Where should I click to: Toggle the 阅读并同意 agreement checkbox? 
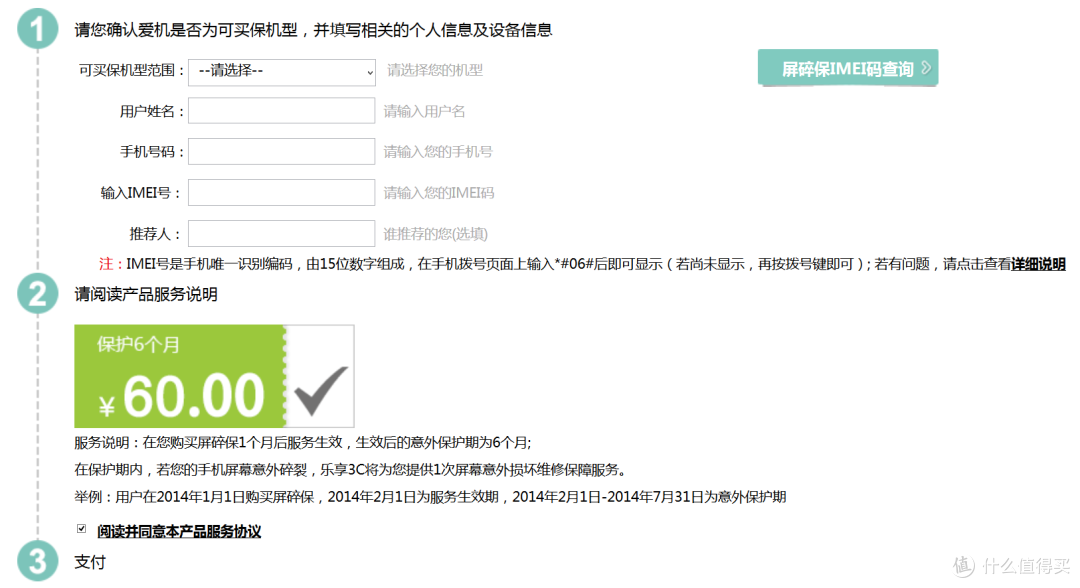[81, 529]
